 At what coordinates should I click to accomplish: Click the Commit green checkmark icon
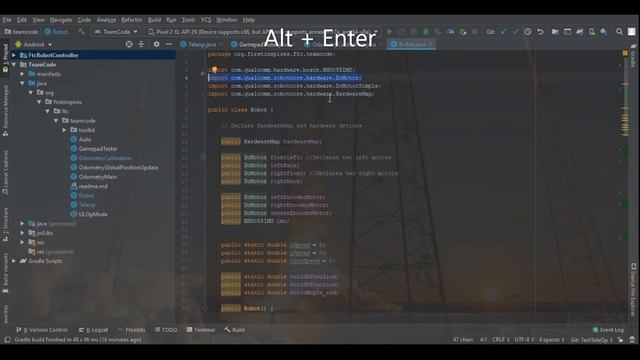pyautogui.click(x=515, y=31)
